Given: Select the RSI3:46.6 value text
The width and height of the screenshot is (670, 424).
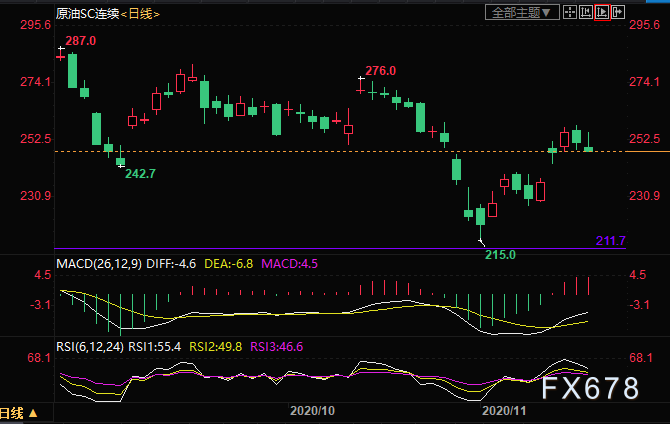Looking at the screenshot, I should coord(276,346).
